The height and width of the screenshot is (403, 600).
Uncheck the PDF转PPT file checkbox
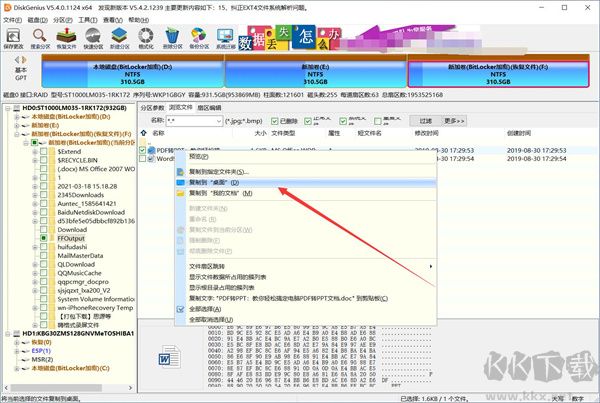pyautogui.click(x=150, y=149)
